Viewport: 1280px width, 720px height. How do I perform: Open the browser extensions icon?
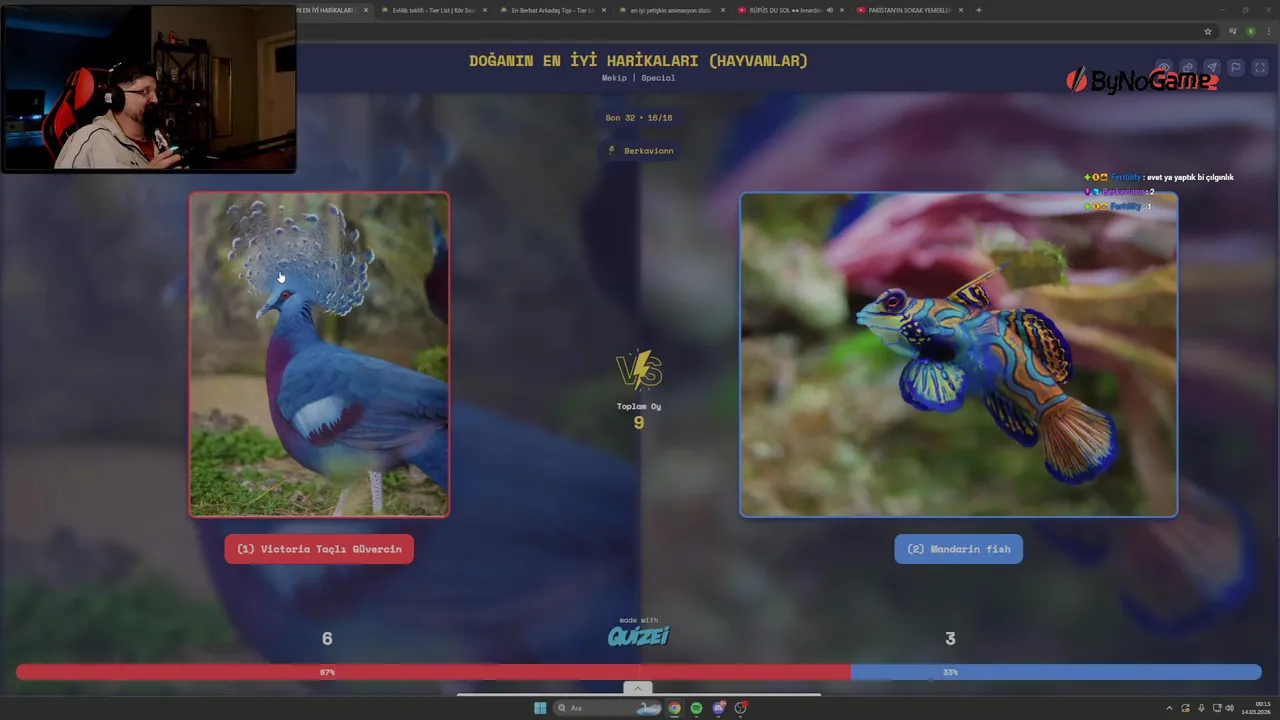click(x=1233, y=32)
